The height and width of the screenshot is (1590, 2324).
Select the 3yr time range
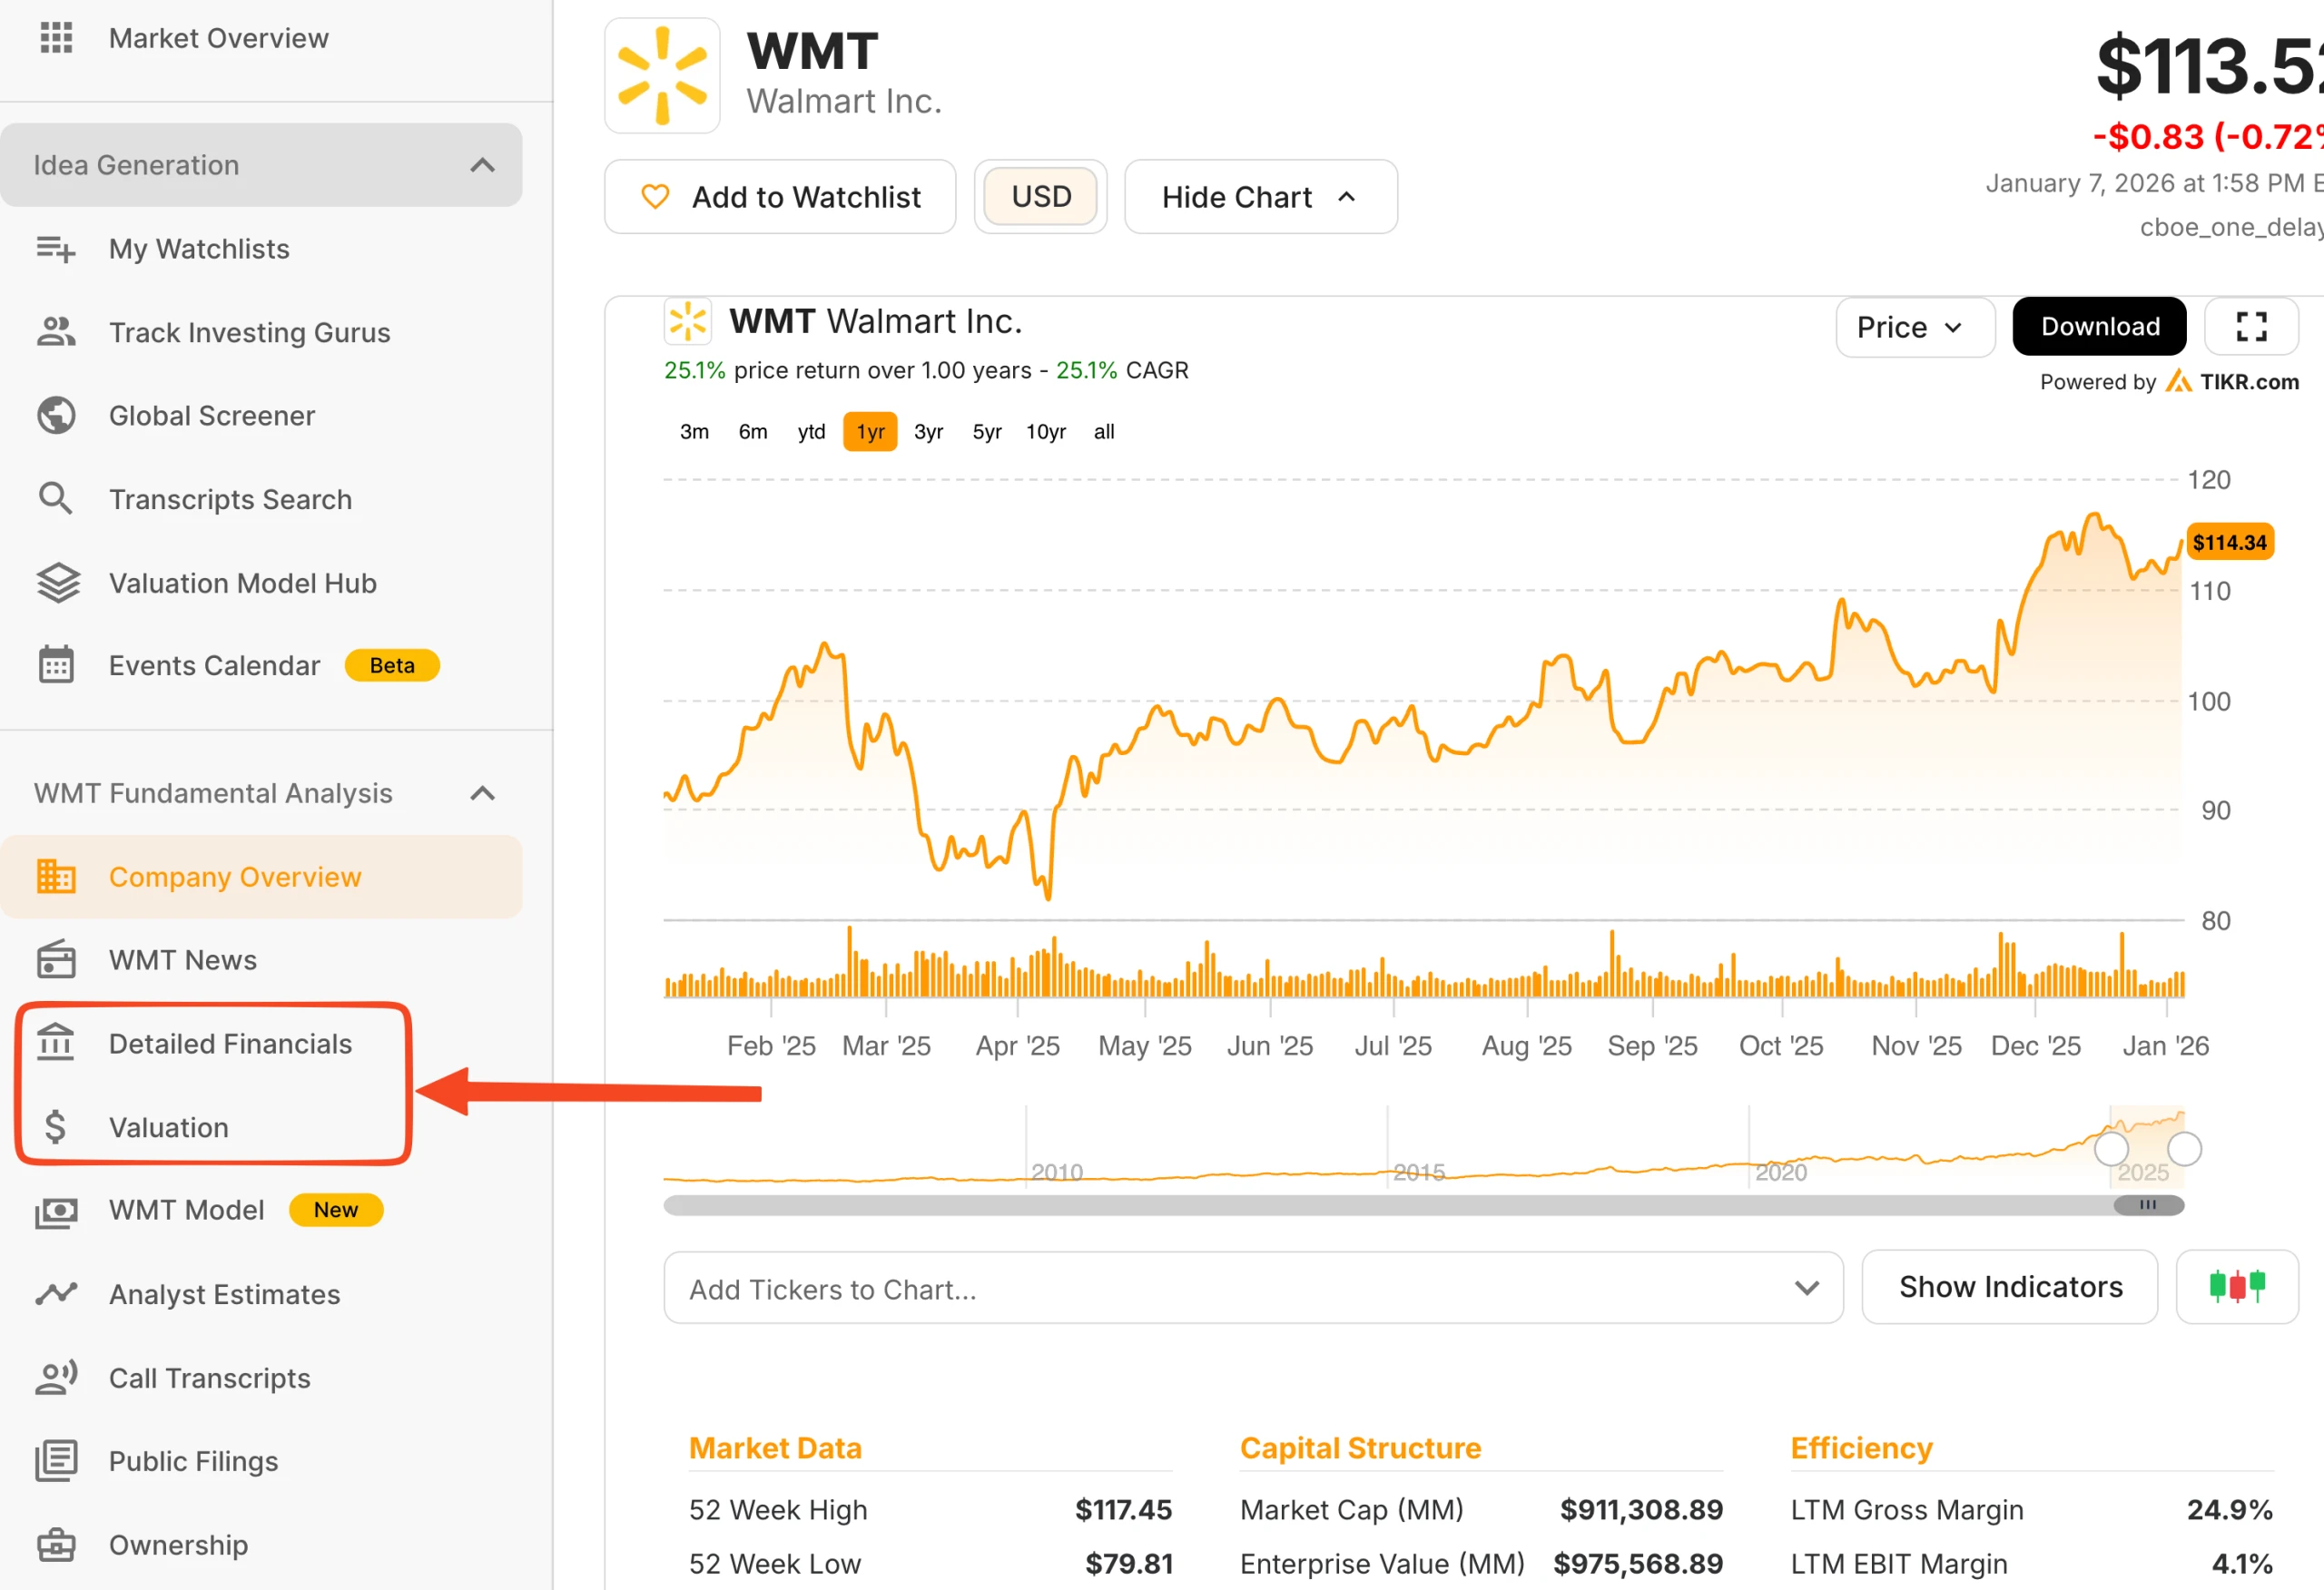coord(928,432)
